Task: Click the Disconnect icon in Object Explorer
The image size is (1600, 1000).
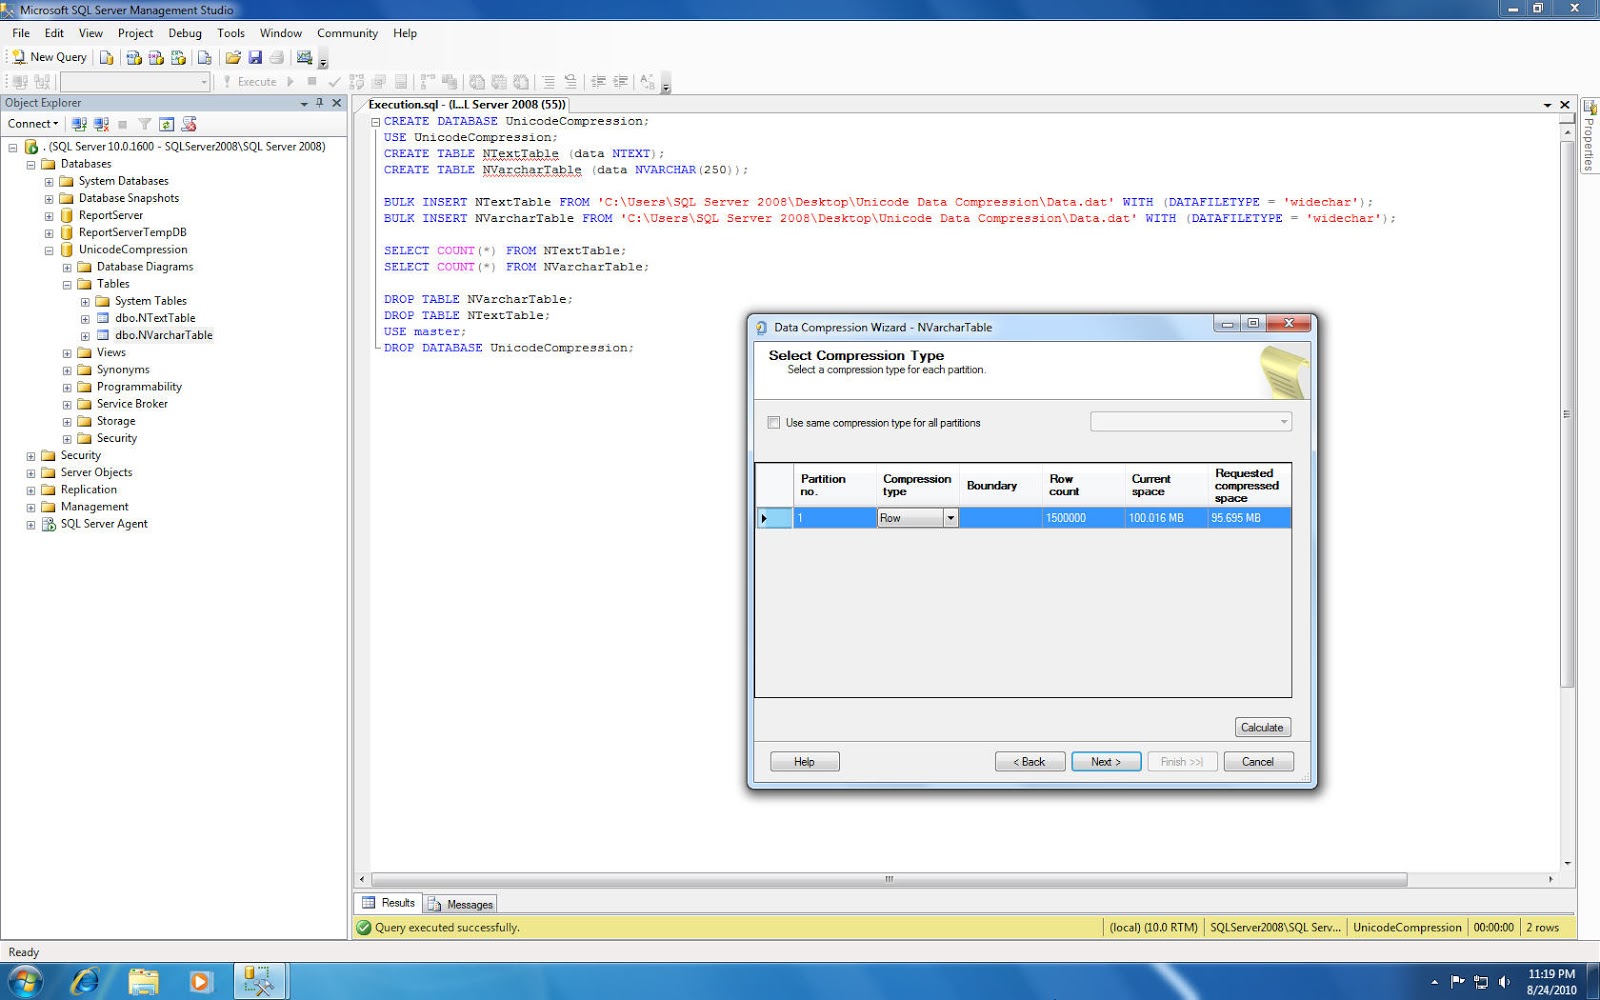Action: (x=101, y=124)
